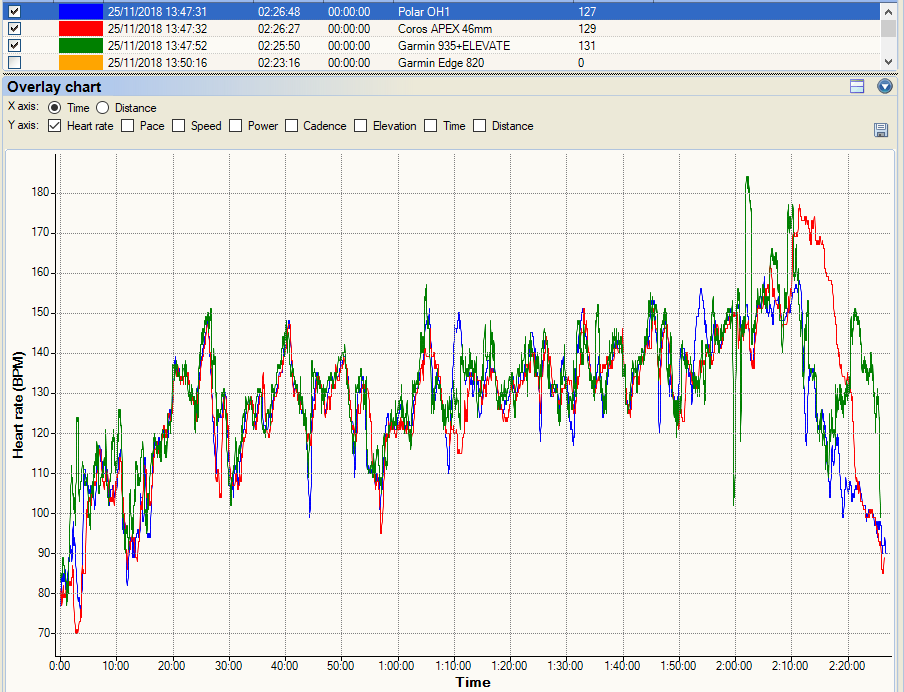
Task: Uncheck the Garmin 935+ELEVATE checkbox
Action: (x=14, y=45)
